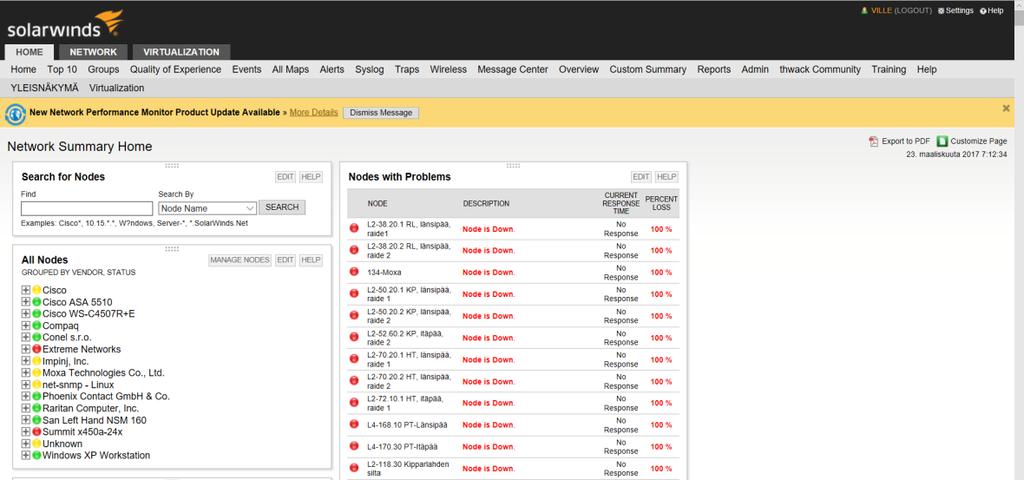Expand the Conel s.r.o. group

[x=25, y=337]
